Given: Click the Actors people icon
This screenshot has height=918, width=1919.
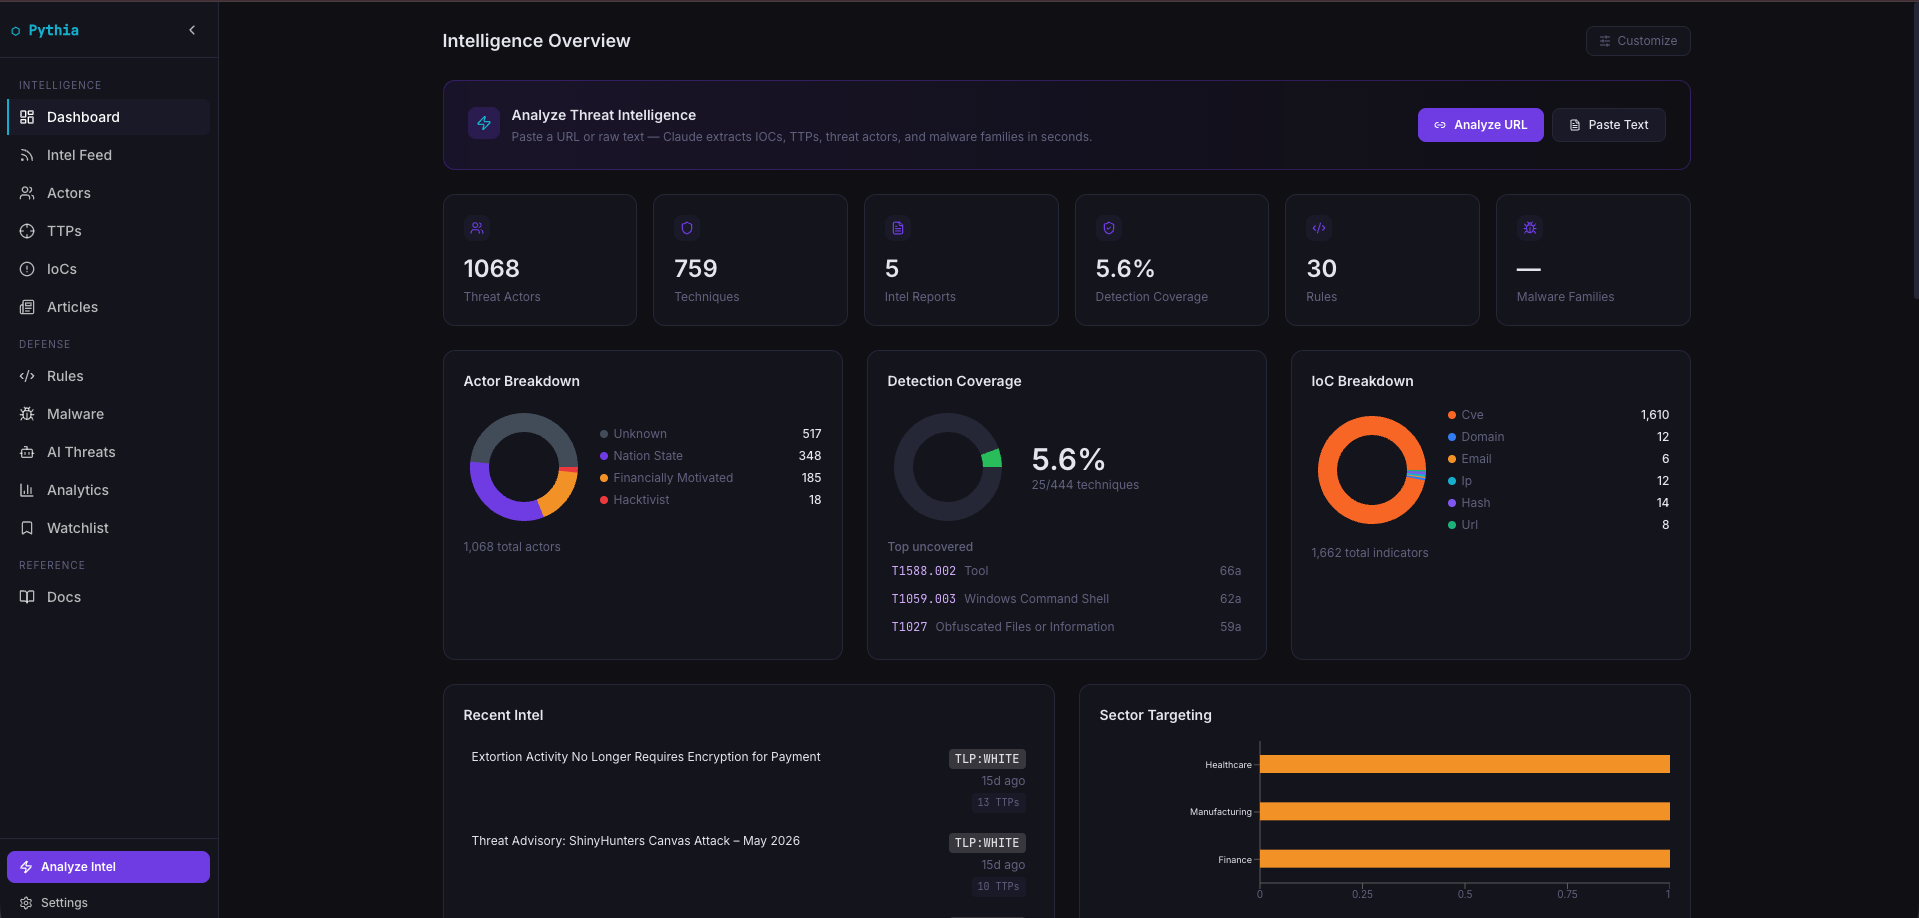Looking at the screenshot, I should [27, 193].
